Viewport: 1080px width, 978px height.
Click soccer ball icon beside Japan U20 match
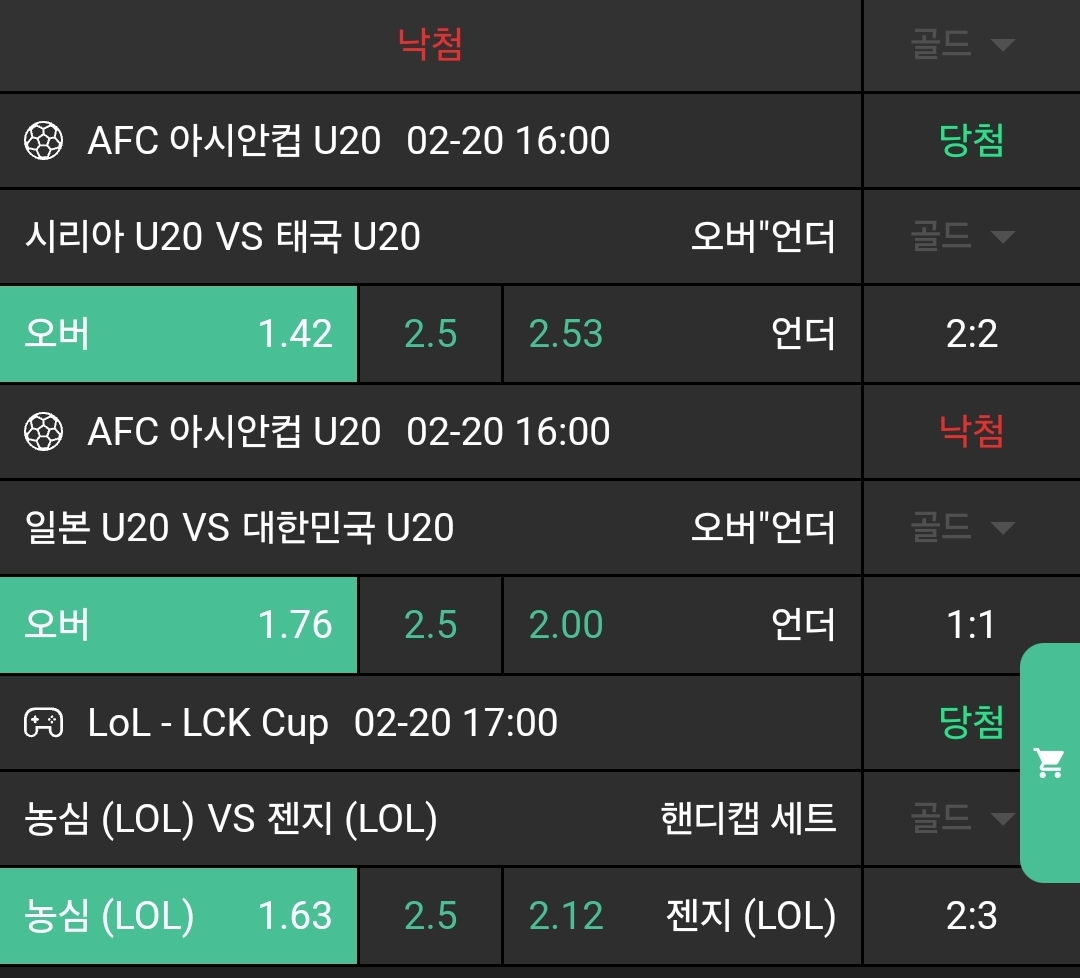(43, 432)
